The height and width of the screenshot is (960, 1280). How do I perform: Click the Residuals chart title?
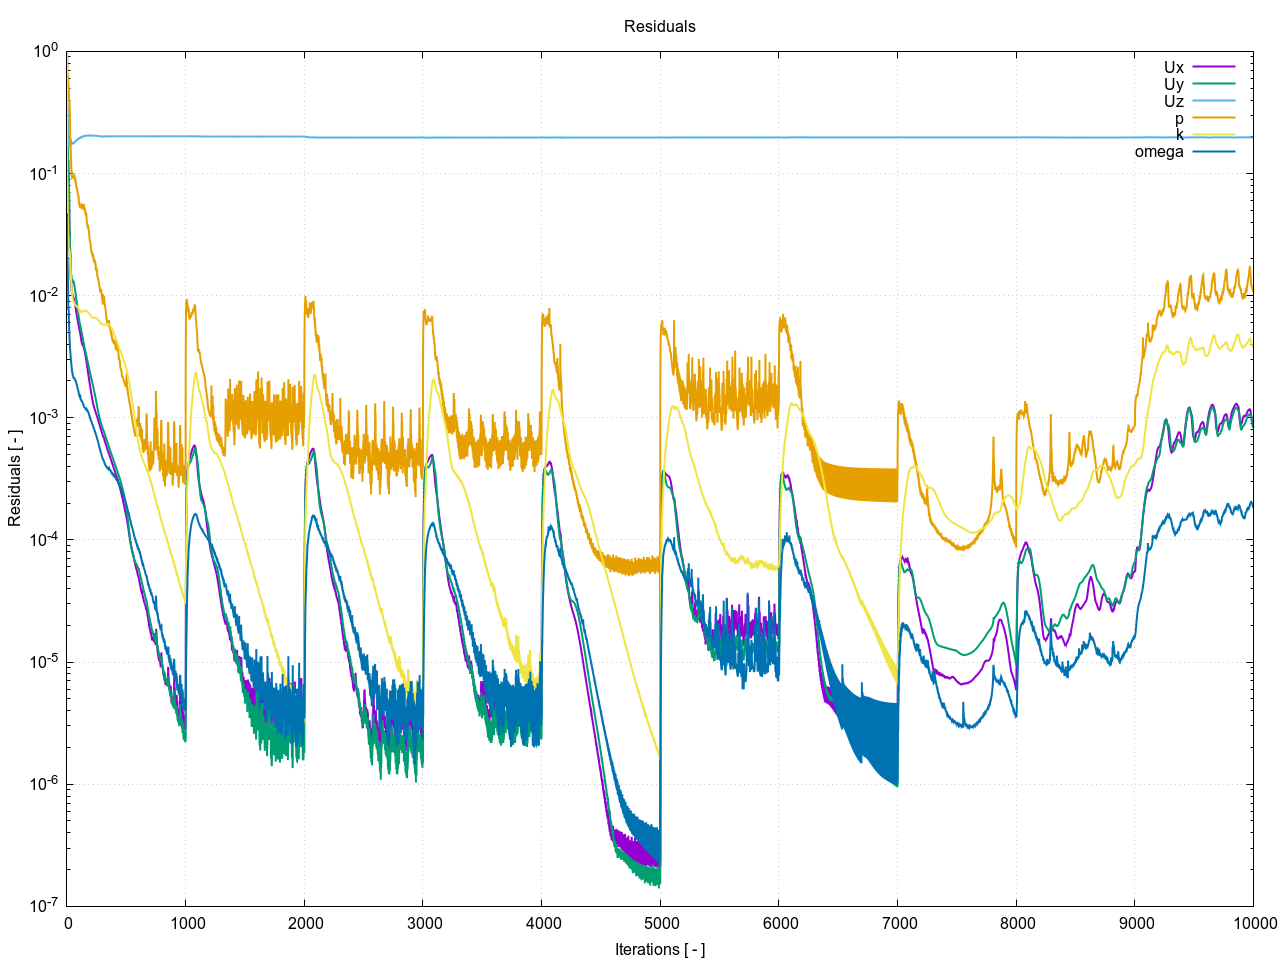(x=659, y=27)
